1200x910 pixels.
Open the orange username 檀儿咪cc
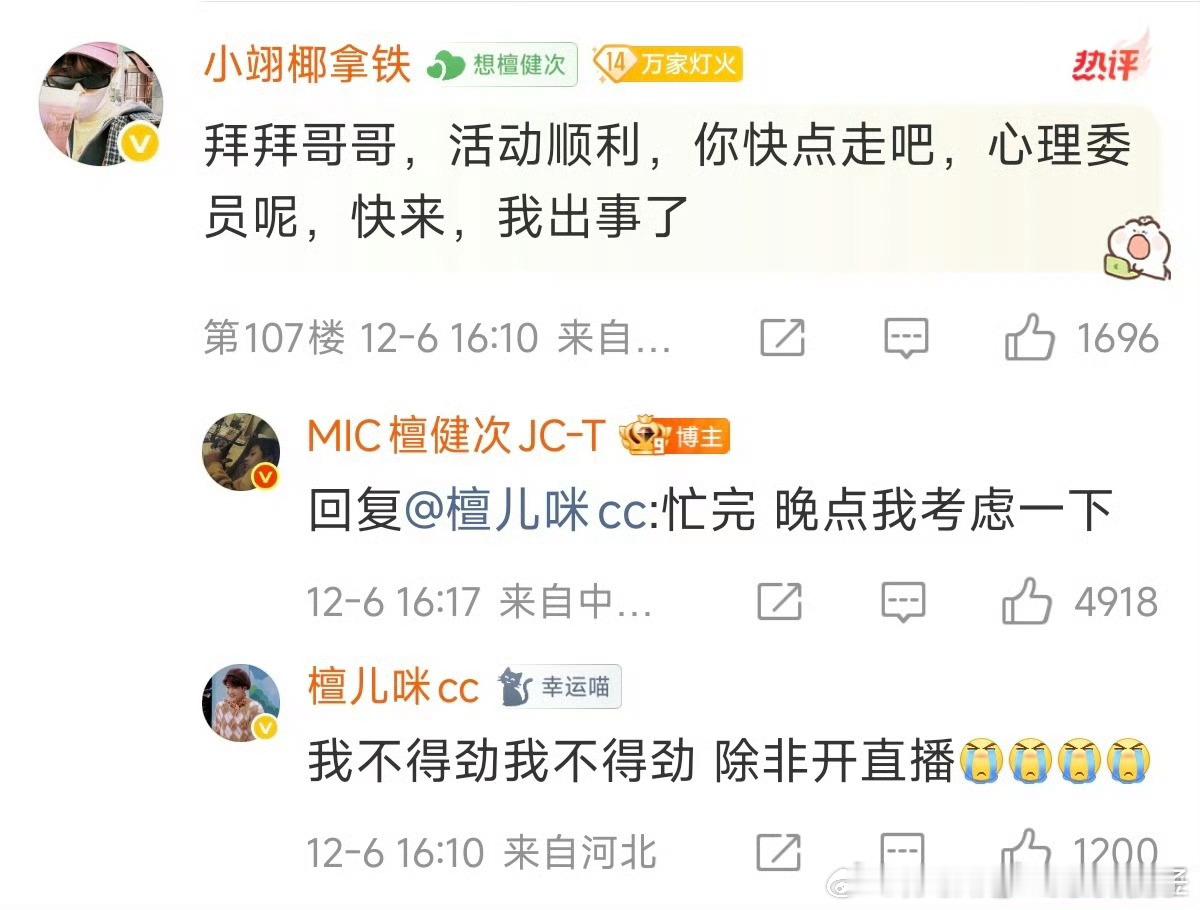click(x=394, y=687)
